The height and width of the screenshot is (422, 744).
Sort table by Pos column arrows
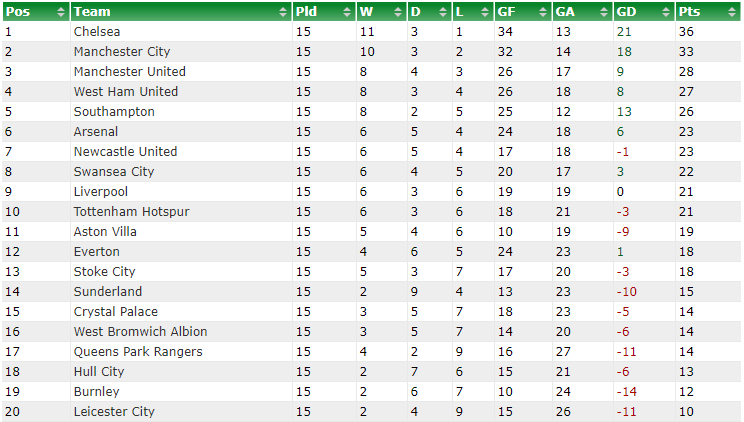[x=61, y=12]
